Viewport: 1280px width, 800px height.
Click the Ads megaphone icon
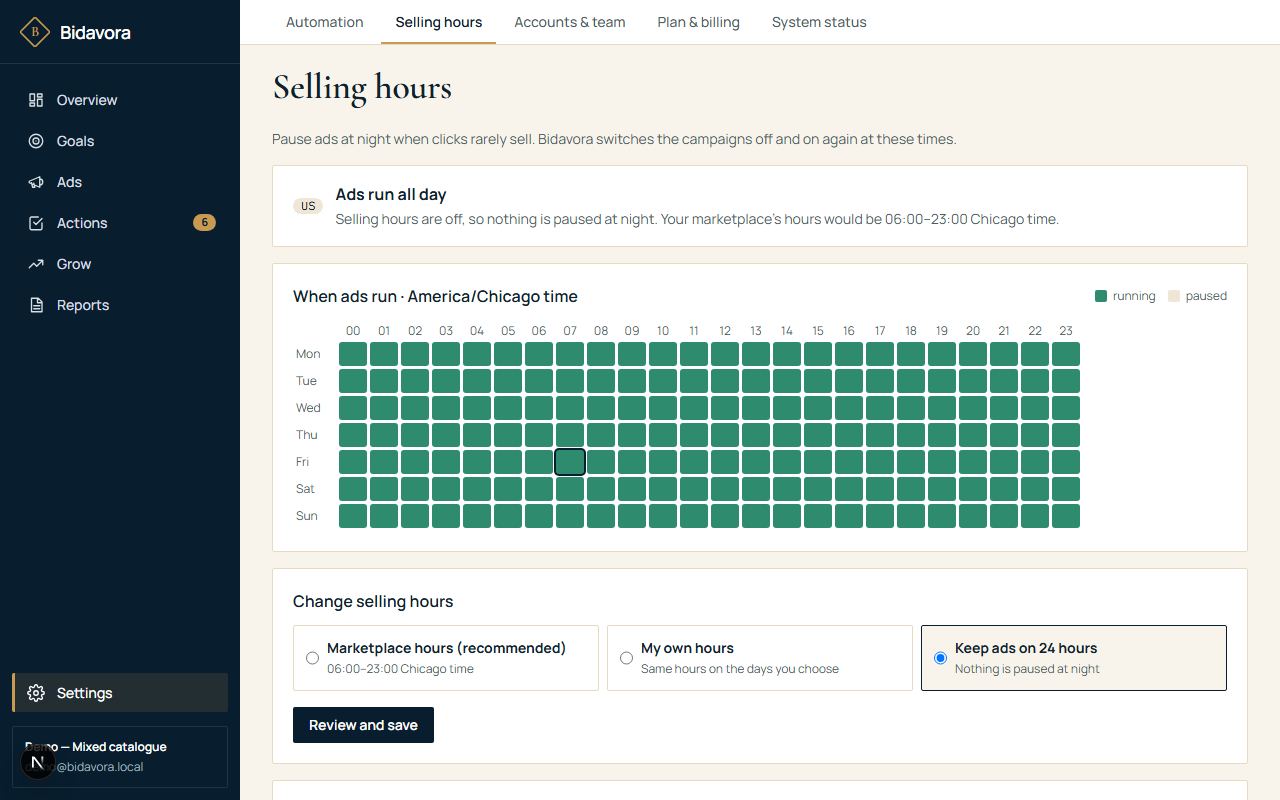[x=36, y=182]
